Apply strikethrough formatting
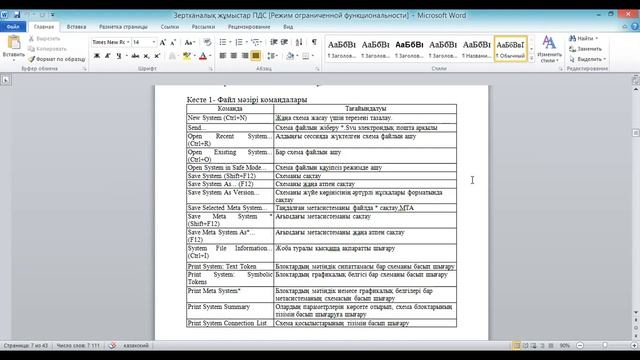The height and width of the screenshot is (360, 640). [x=135, y=56]
